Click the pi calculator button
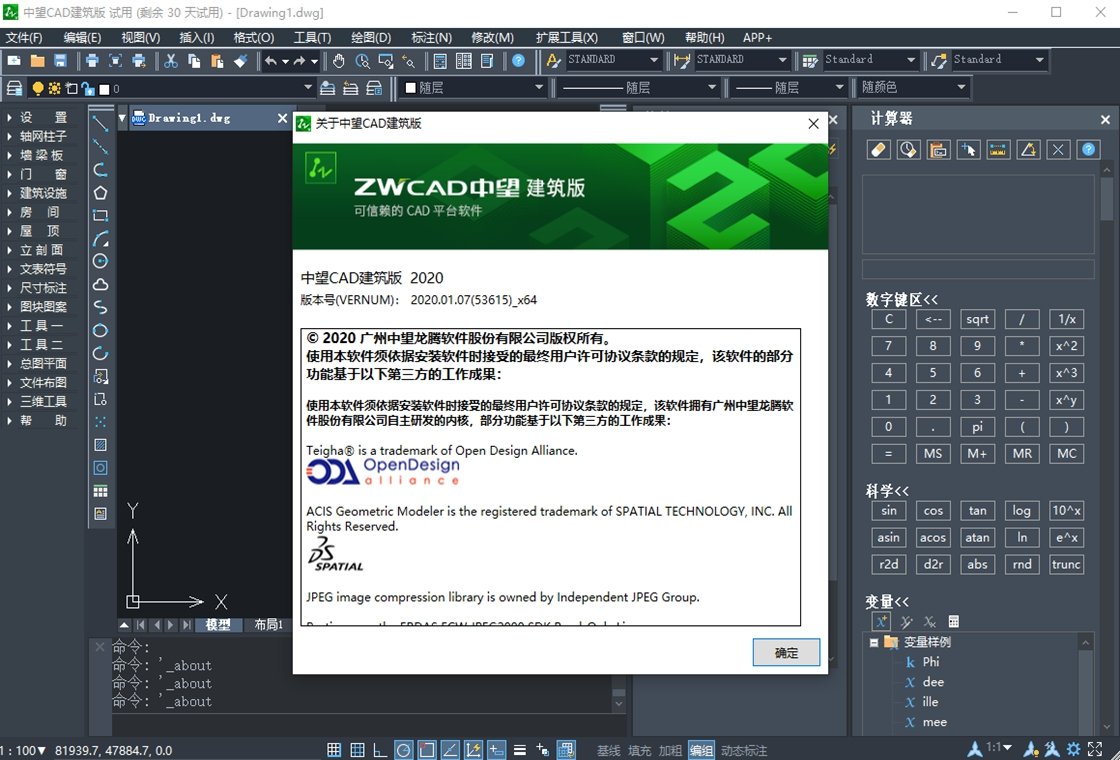Image resolution: width=1120 pixels, height=760 pixels. click(977, 426)
